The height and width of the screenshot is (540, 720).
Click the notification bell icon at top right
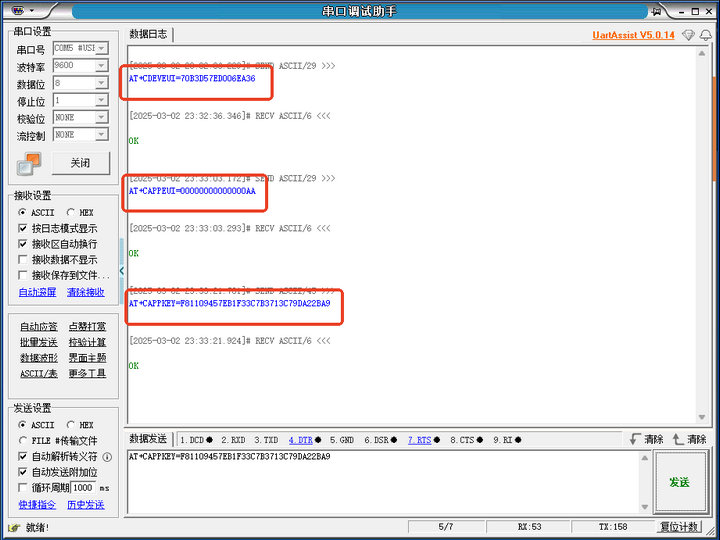click(x=705, y=35)
